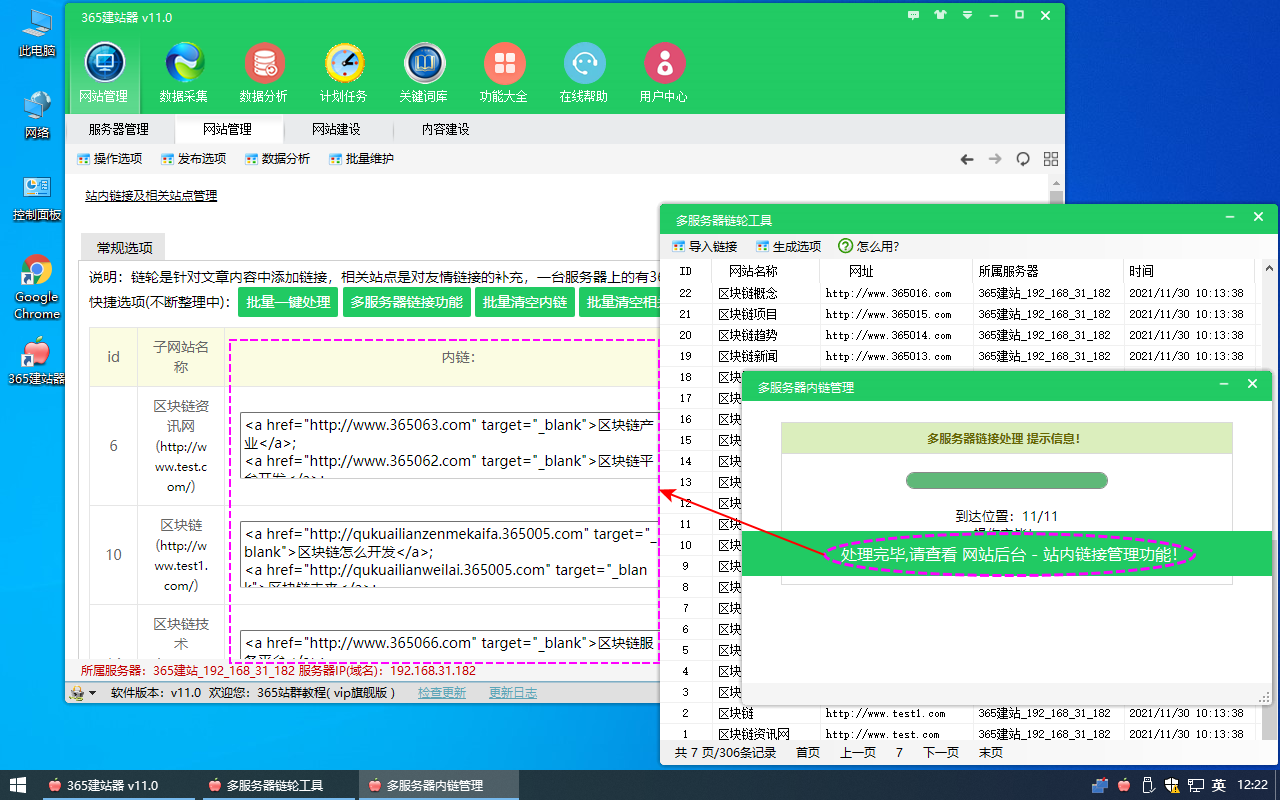Open the 计划任务 module icon
Viewport: 1280px width, 800px height.
[344, 73]
